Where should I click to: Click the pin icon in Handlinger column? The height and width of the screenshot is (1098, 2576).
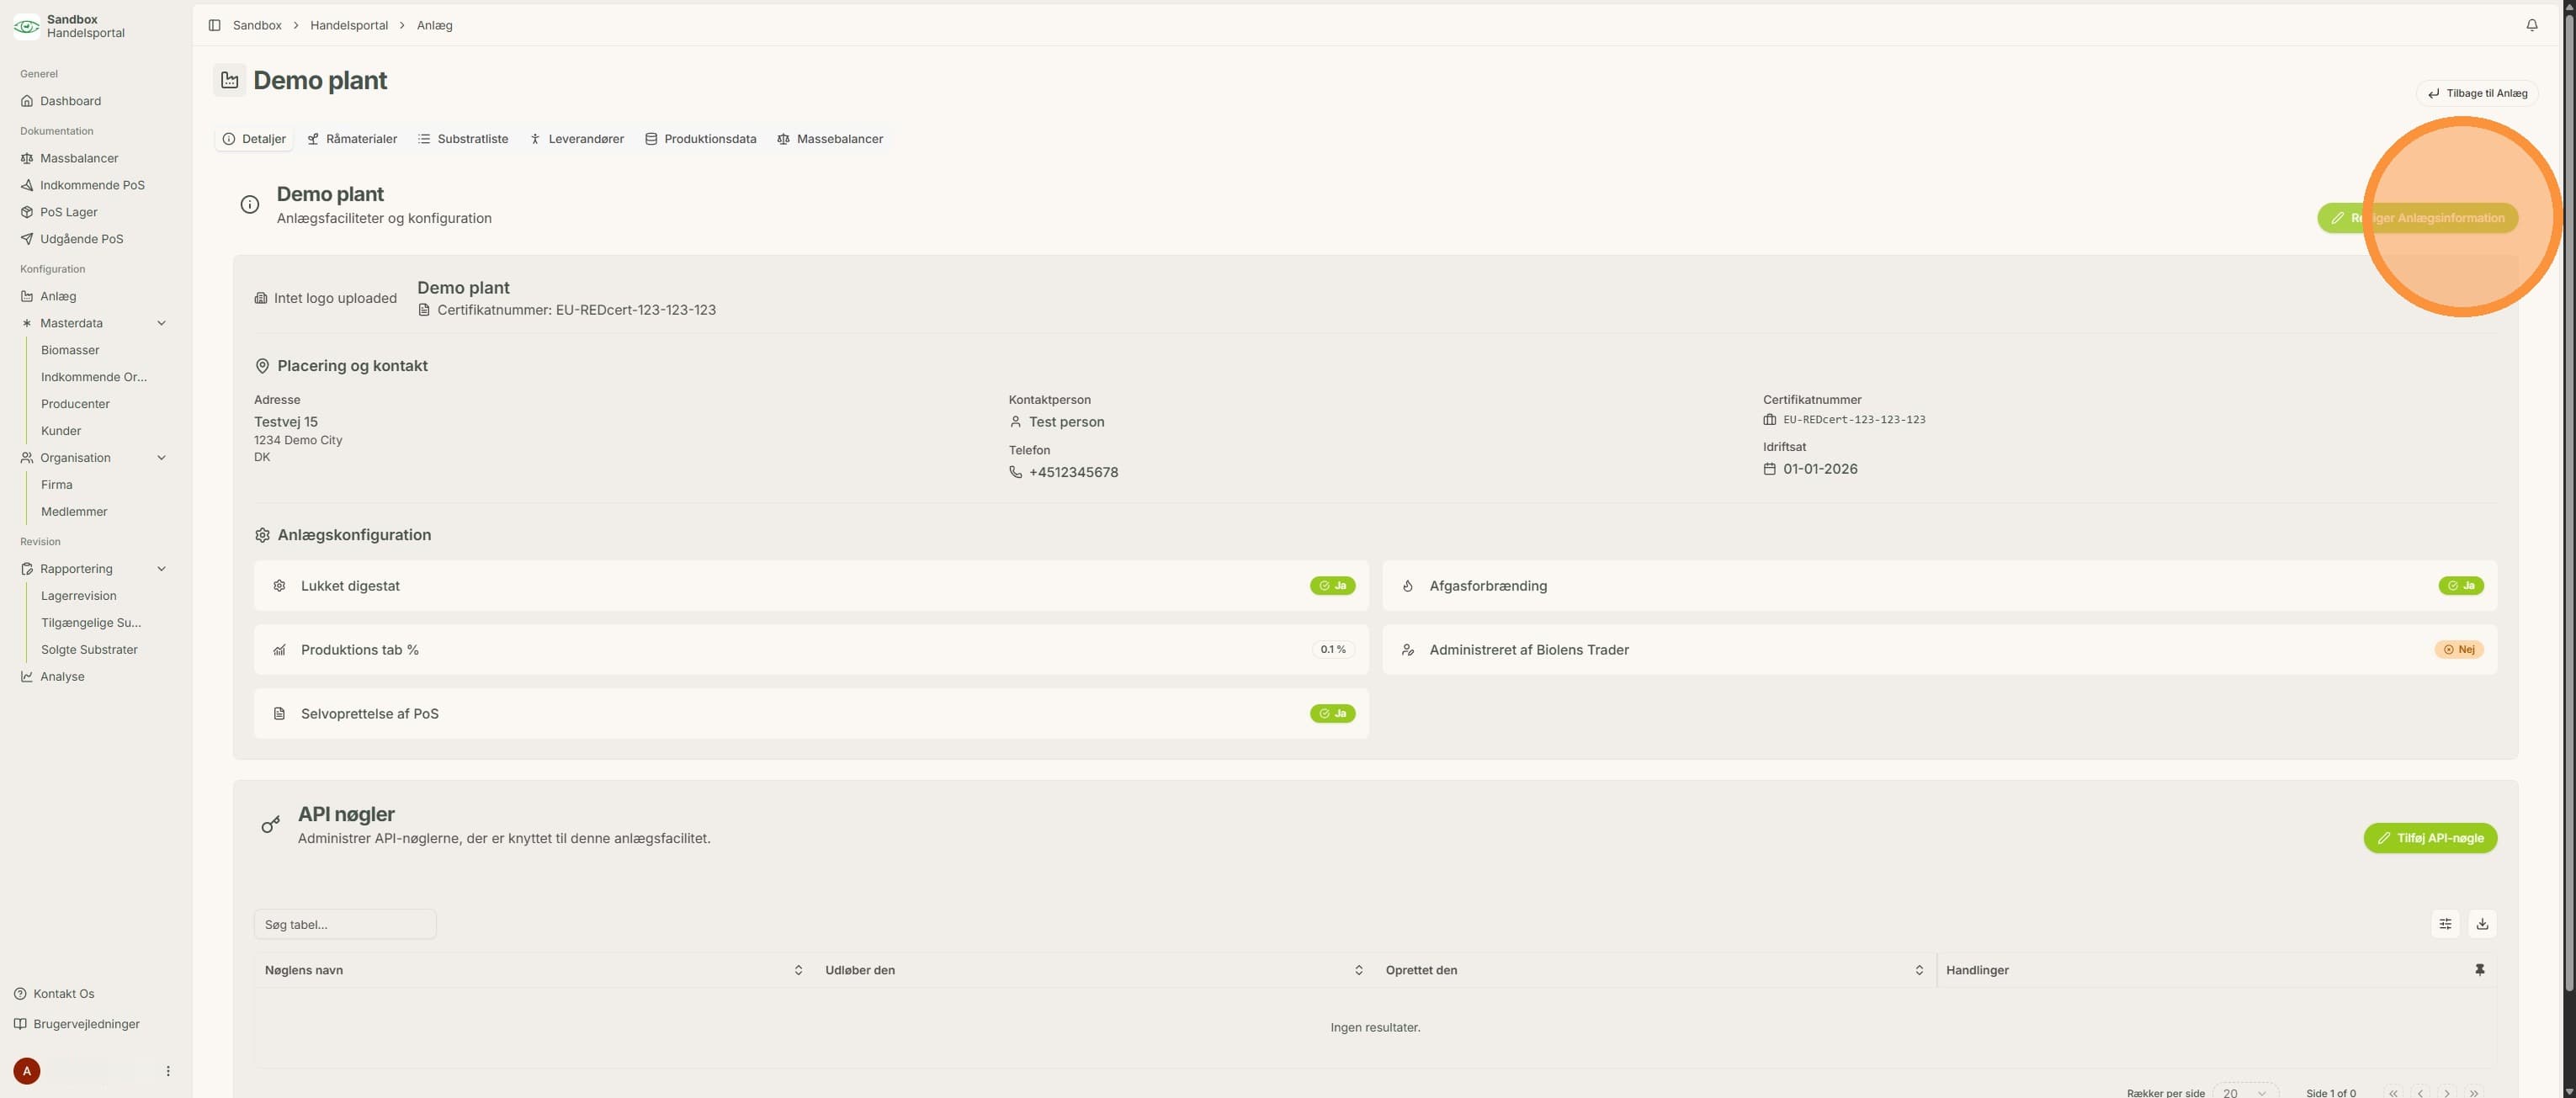tap(2479, 970)
